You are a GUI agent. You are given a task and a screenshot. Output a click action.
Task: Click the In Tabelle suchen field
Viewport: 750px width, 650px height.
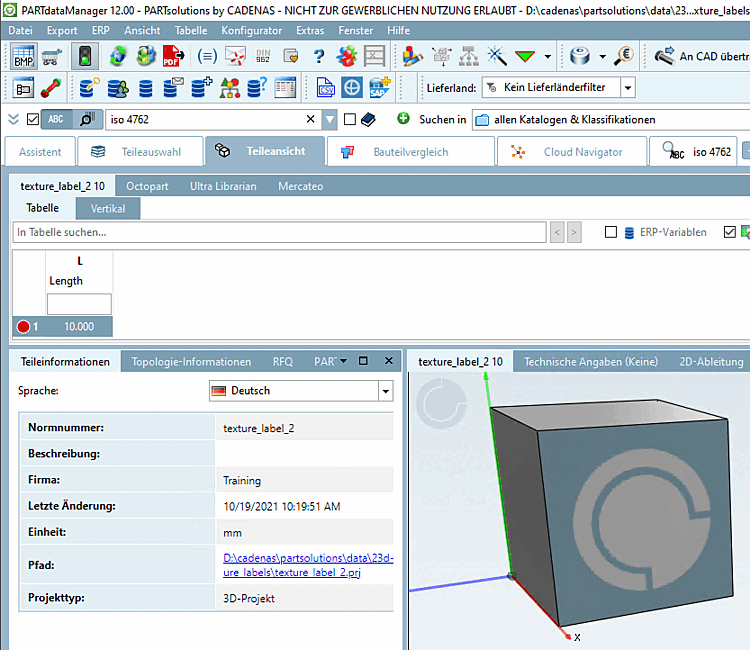(x=280, y=232)
